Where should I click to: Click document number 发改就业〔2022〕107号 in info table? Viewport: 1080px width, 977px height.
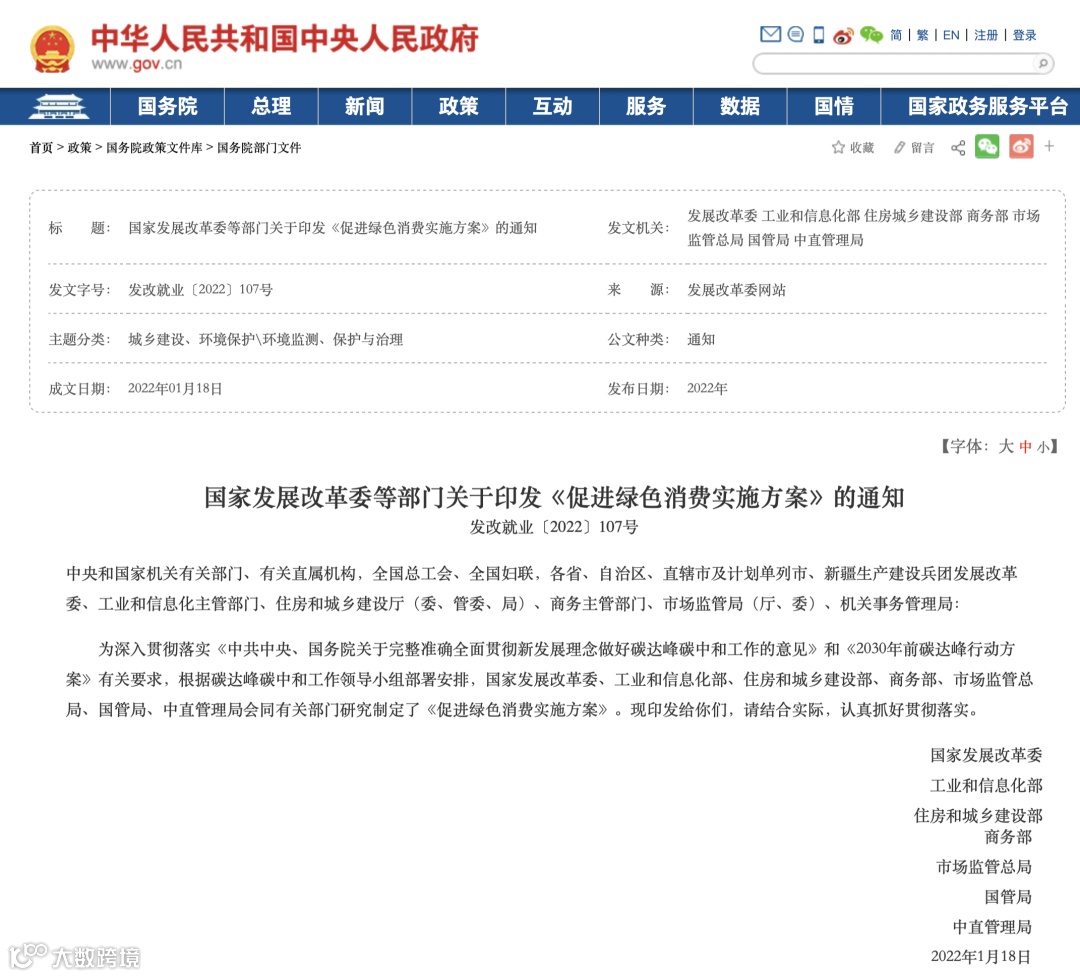(x=200, y=290)
